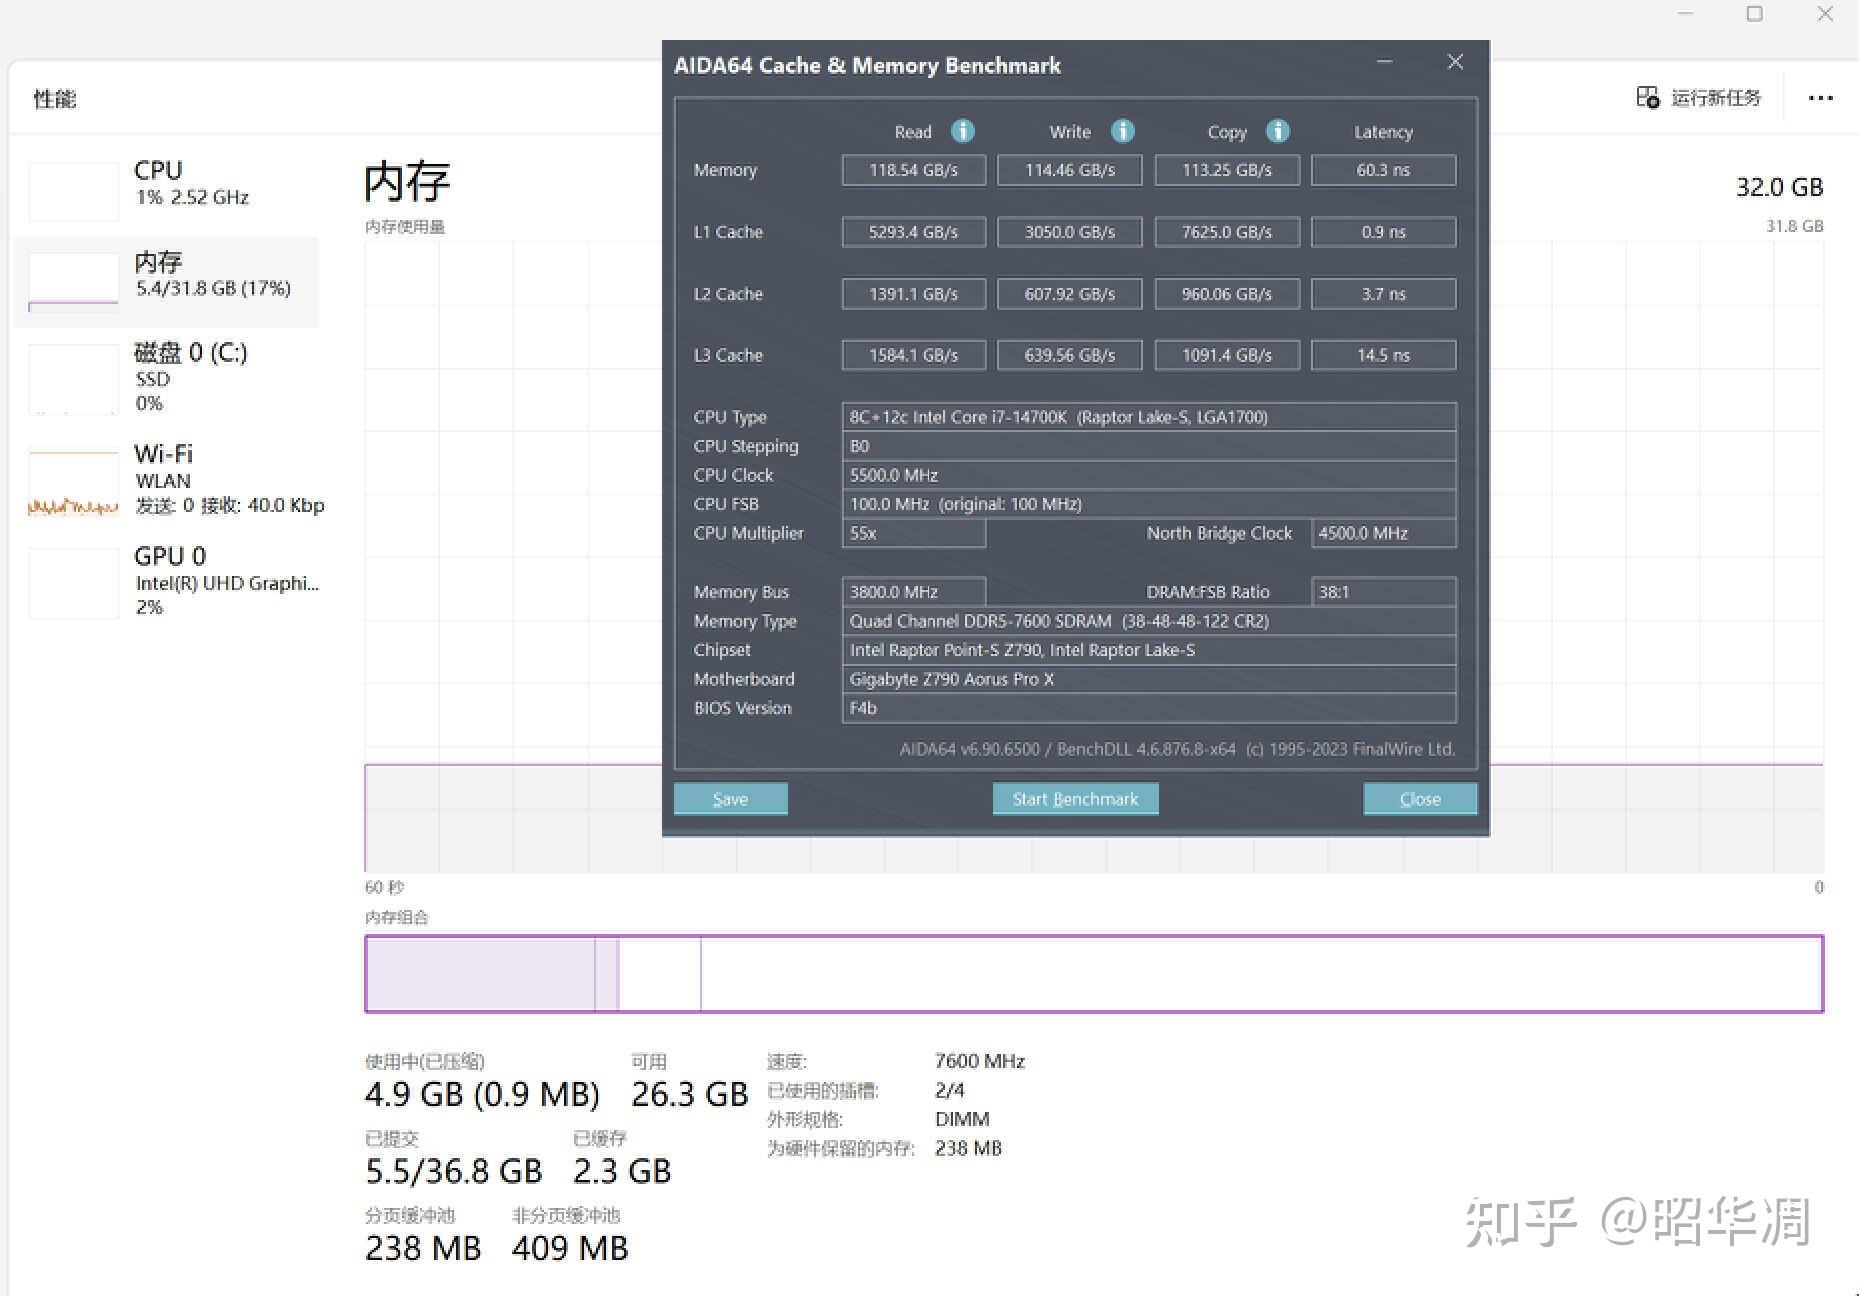Click Memory Type field DDR5-7600 SDRAM
The height and width of the screenshot is (1296, 1859).
coord(1149,621)
